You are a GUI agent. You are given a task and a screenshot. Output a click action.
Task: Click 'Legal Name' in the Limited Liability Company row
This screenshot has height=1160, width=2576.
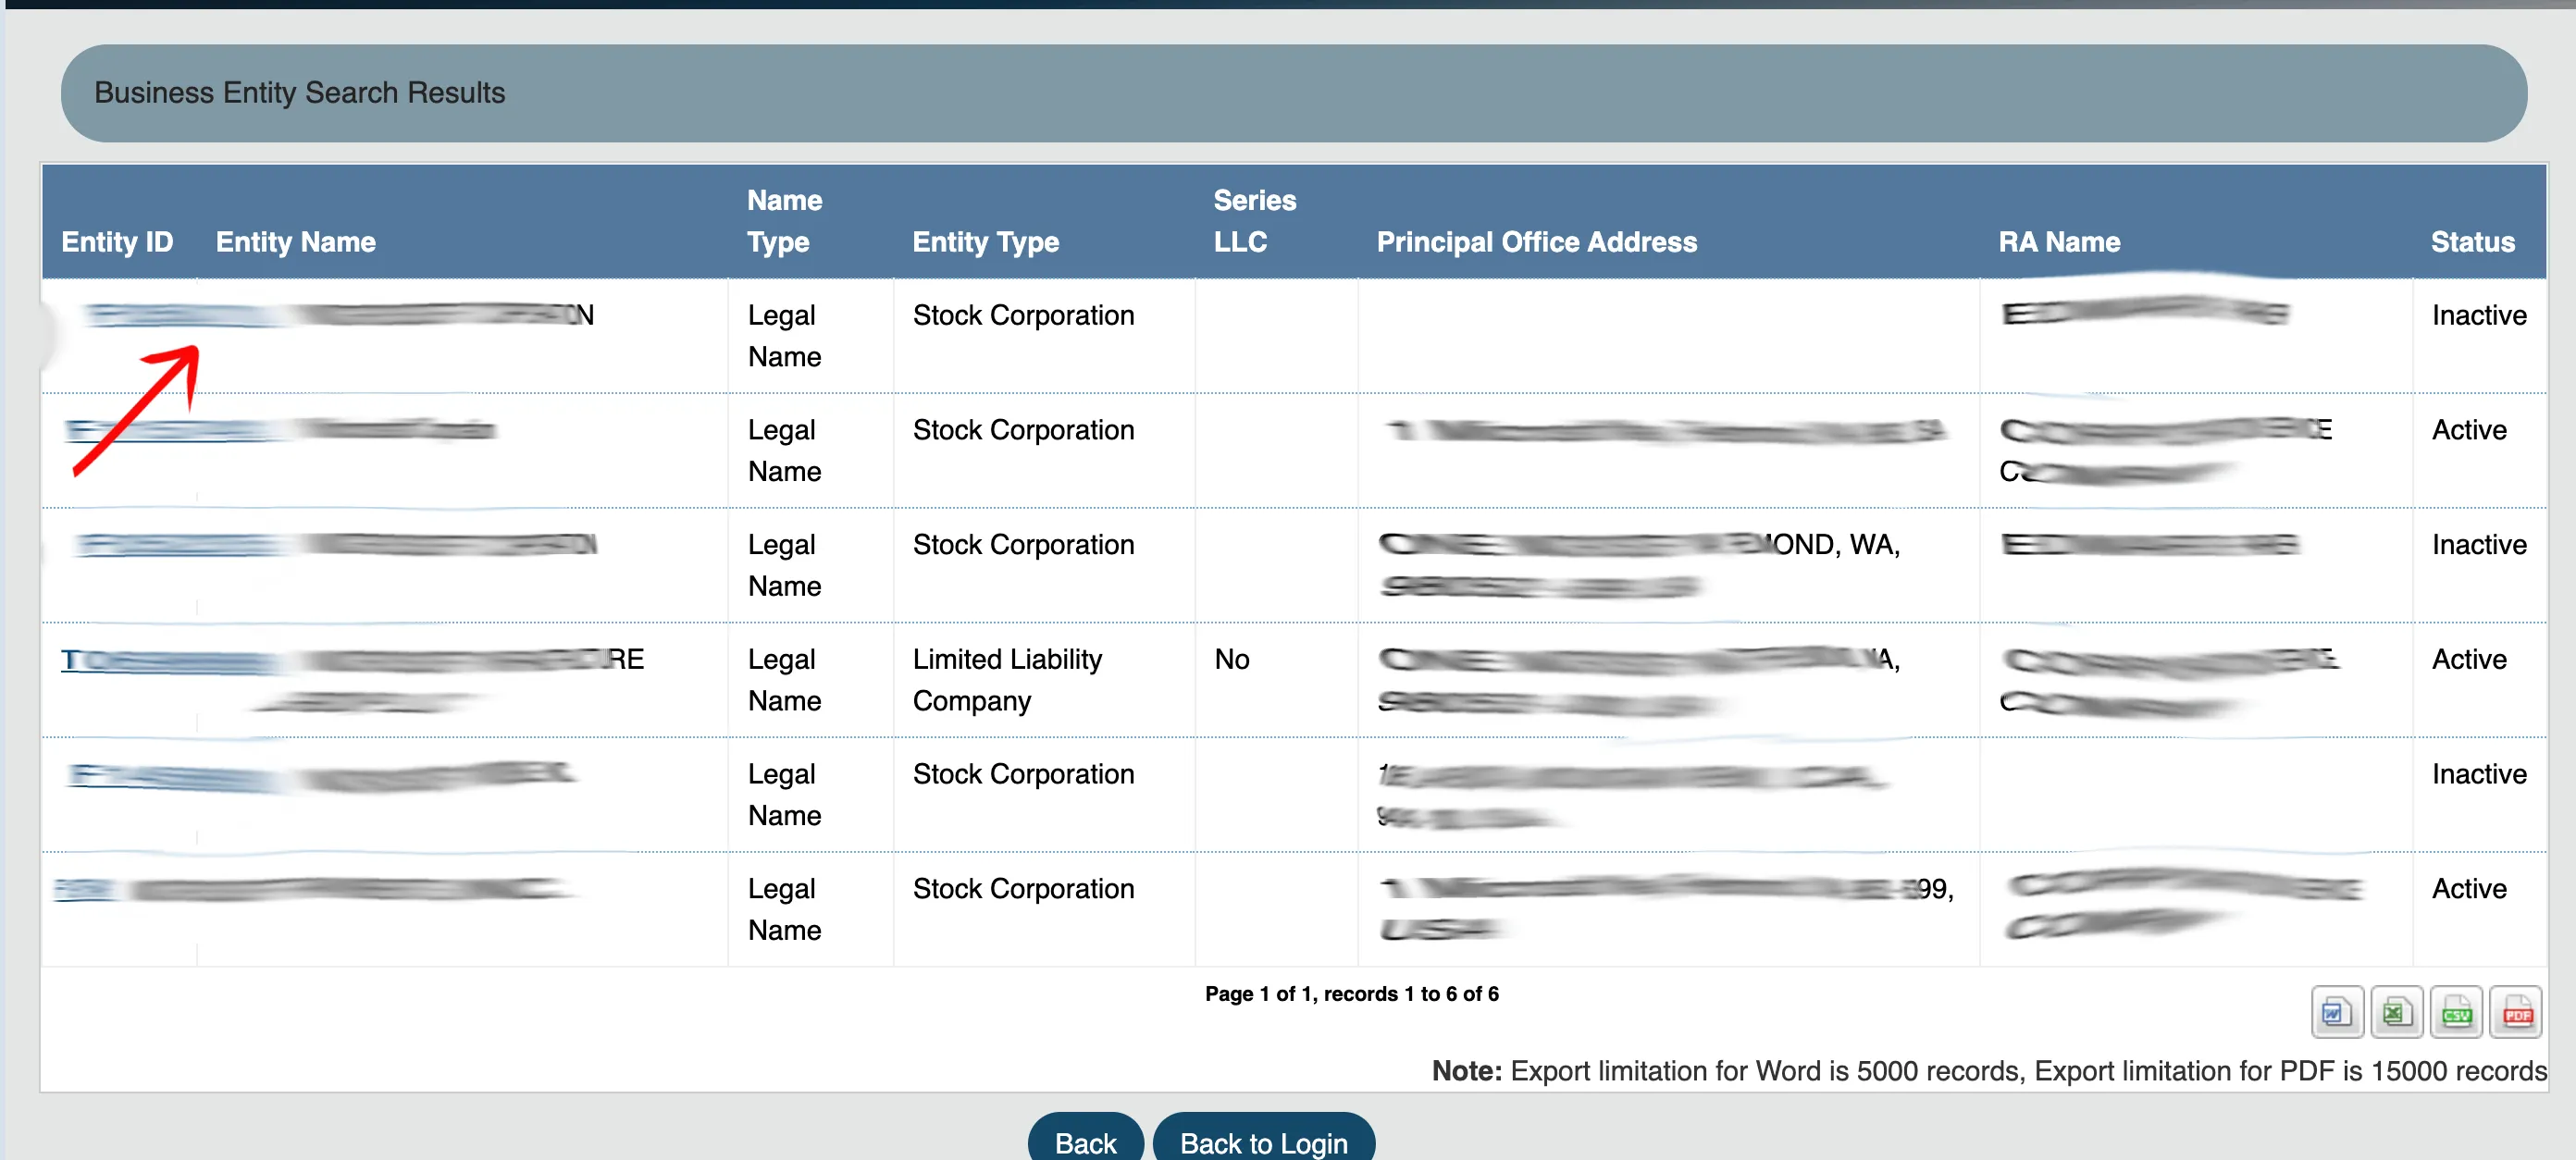pyautogui.click(x=784, y=680)
